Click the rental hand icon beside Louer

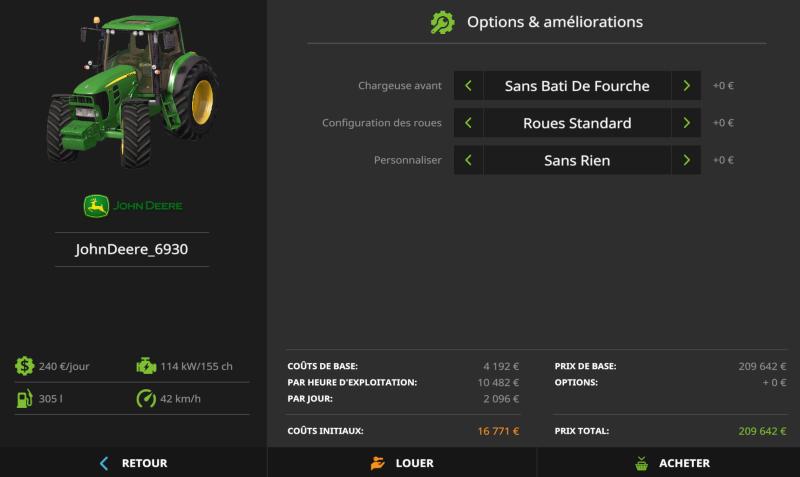click(377, 463)
